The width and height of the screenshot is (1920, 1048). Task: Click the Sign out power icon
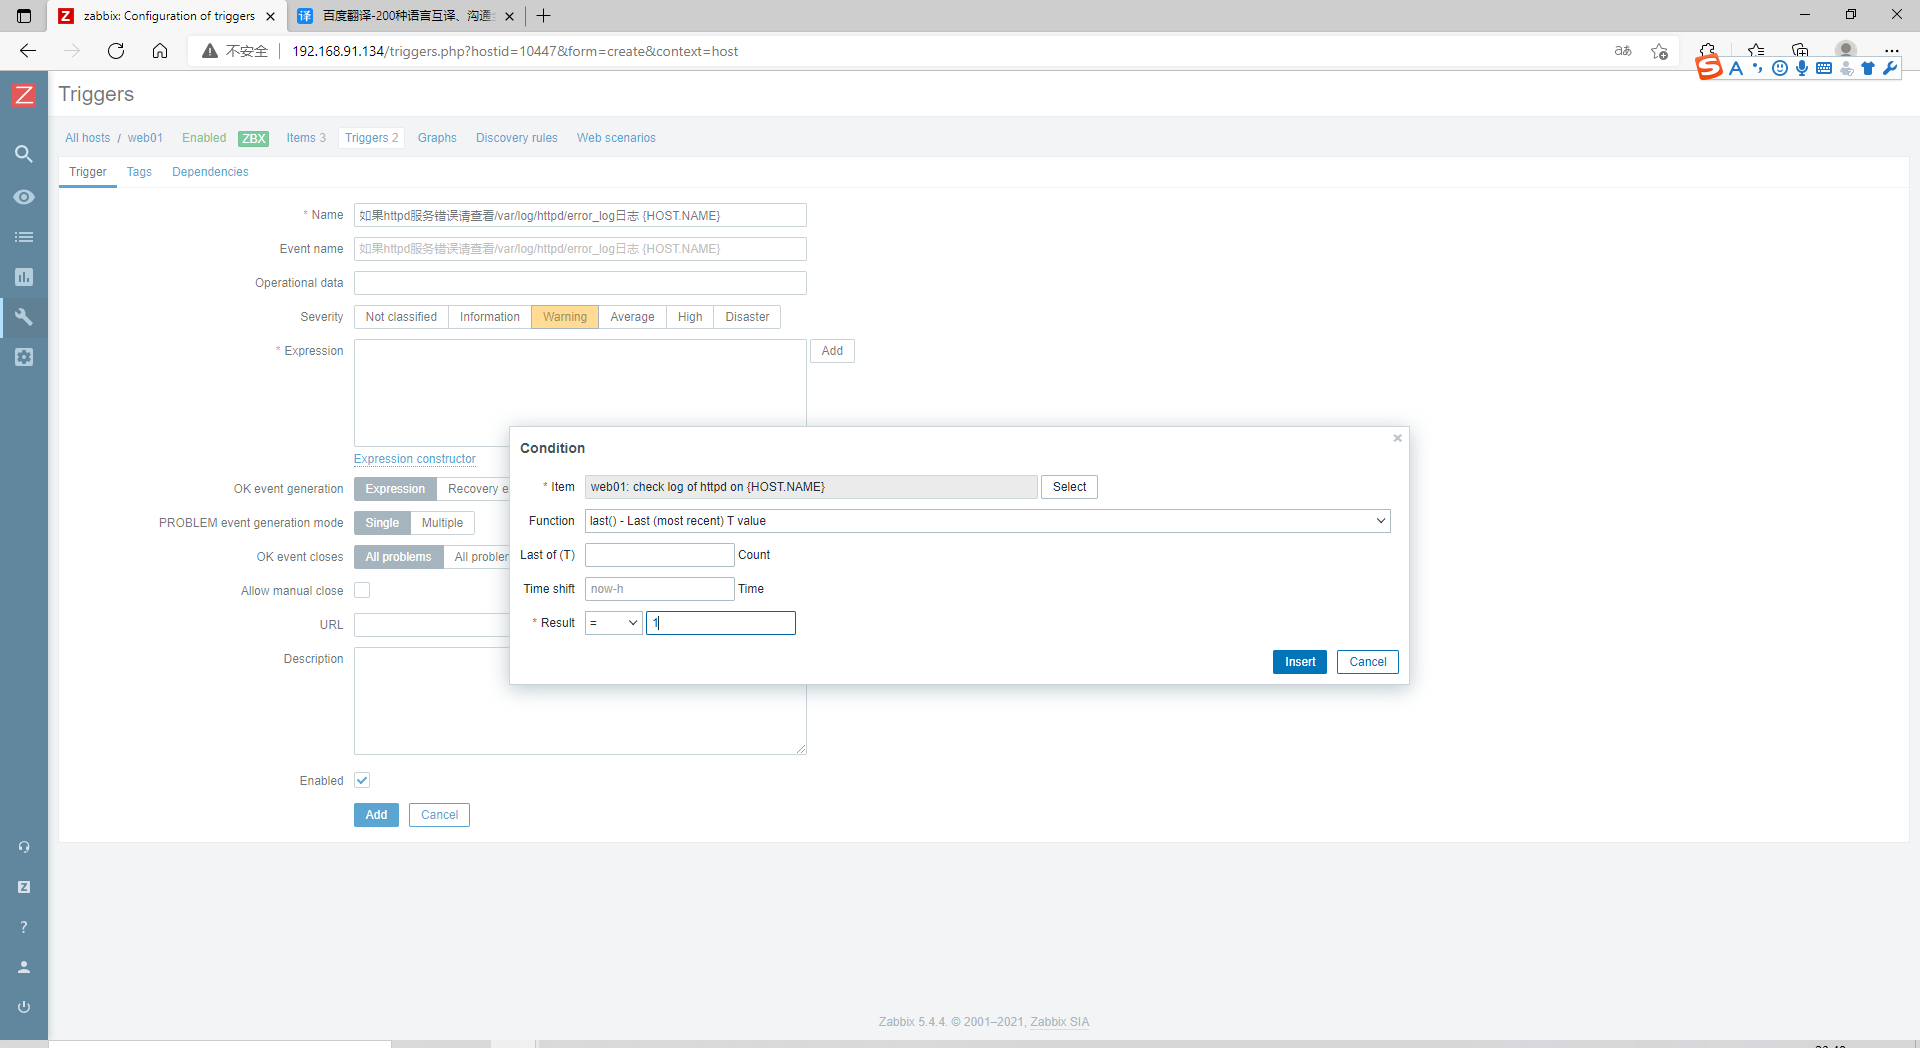[x=24, y=1007]
